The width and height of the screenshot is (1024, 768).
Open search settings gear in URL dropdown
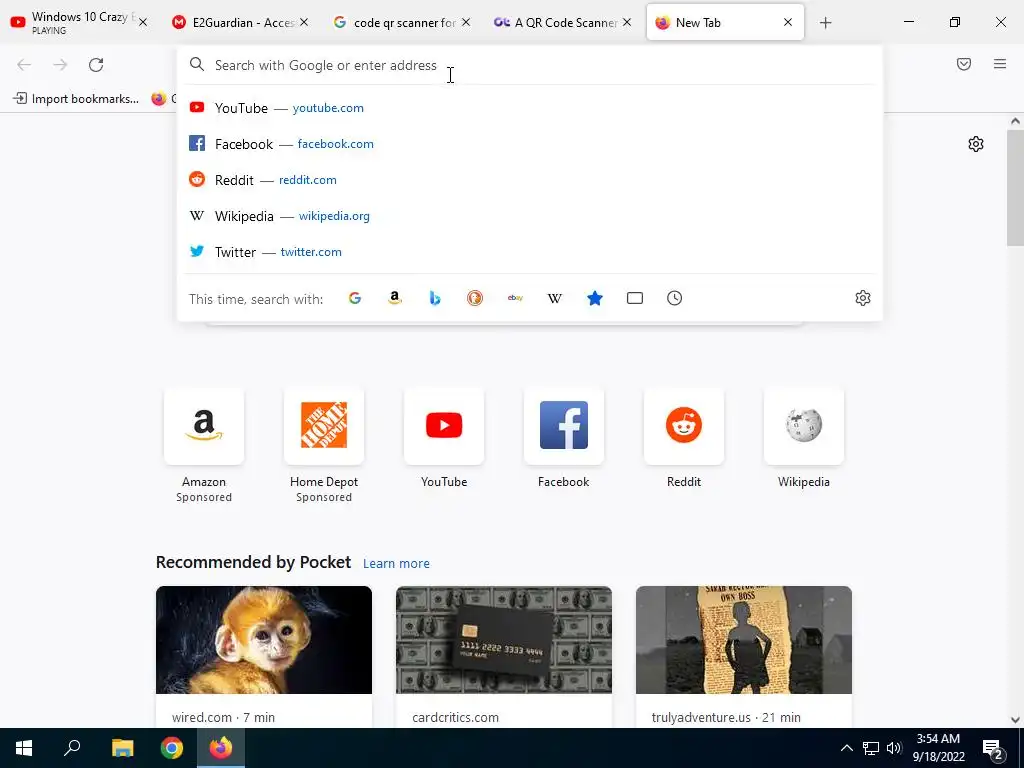coord(863,298)
